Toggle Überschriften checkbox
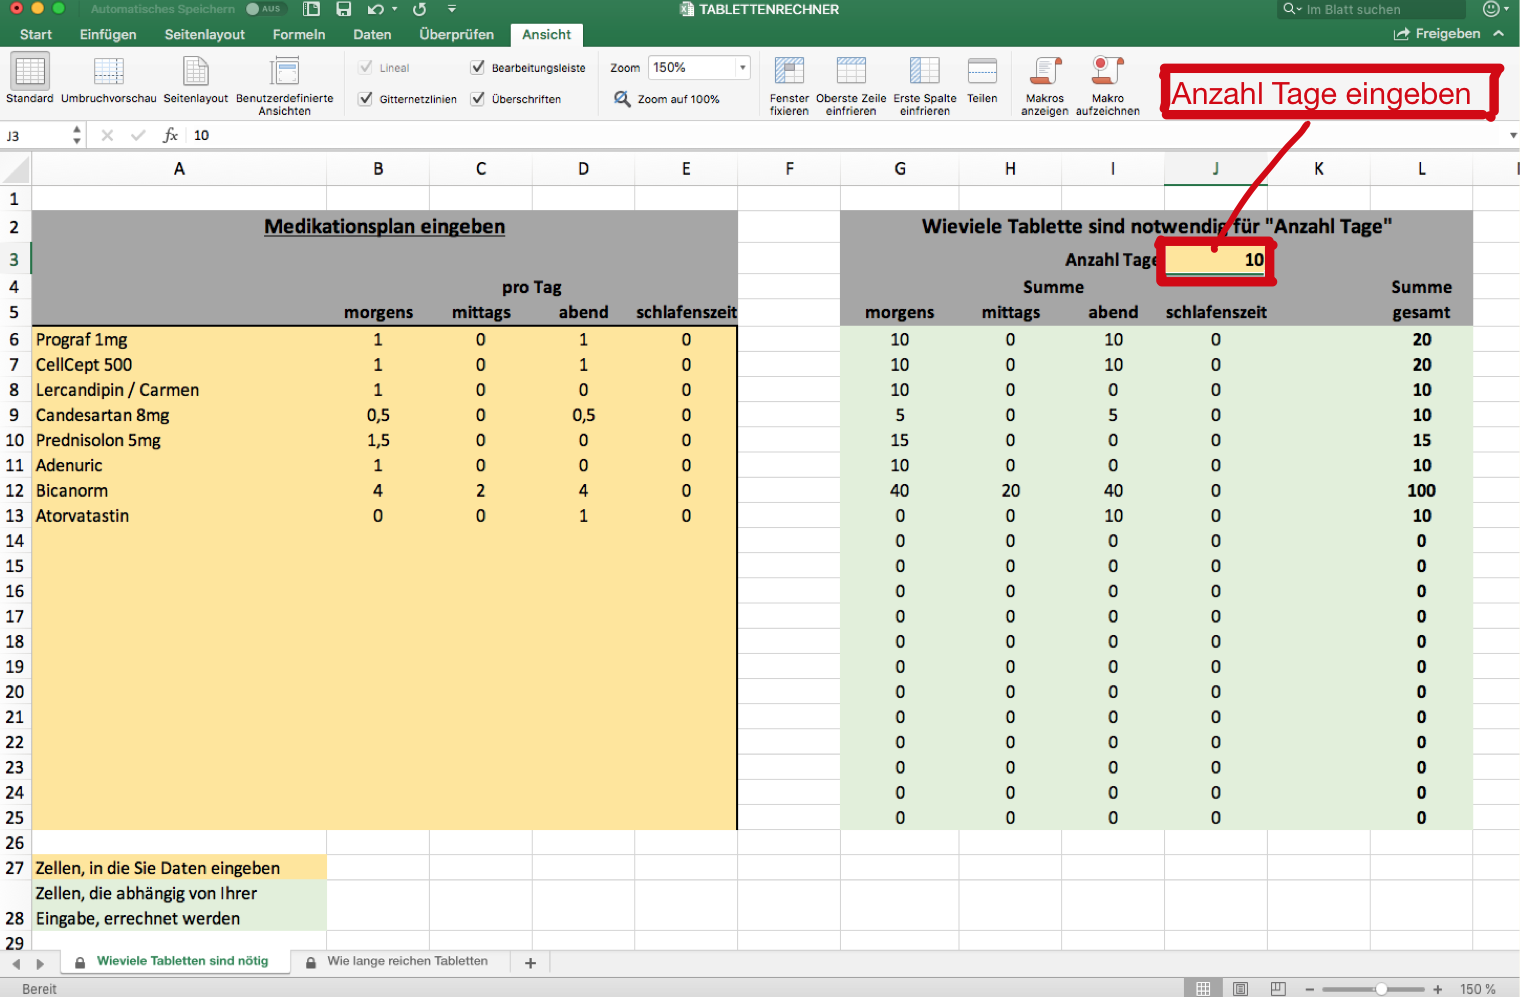Screen dimensions: 1520x997 [x=478, y=98]
